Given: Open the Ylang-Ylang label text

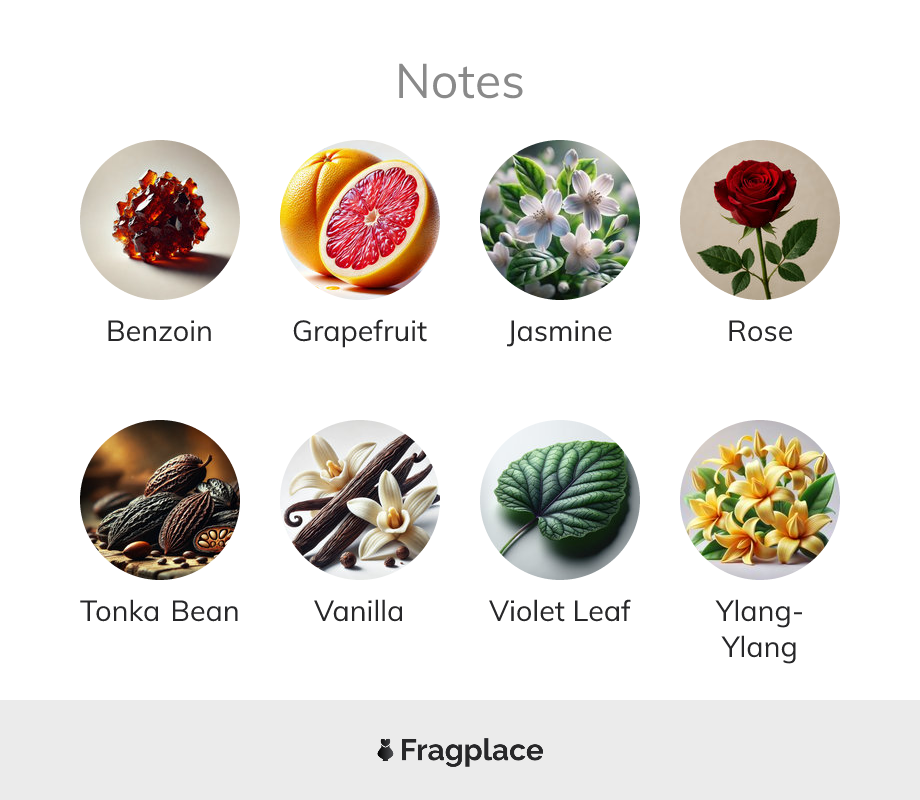Looking at the screenshot, I should 760,630.
